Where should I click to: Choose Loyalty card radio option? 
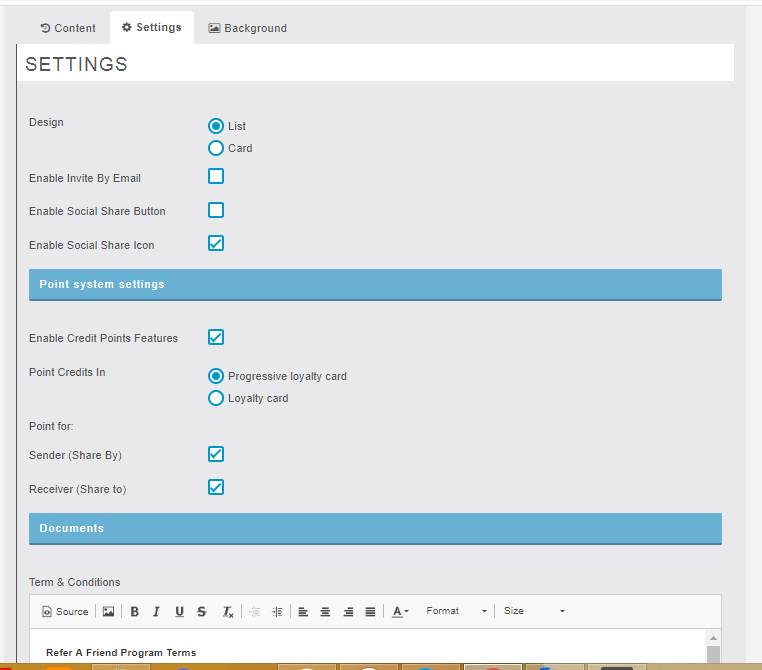pyautogui.click(x=216, y=398)
